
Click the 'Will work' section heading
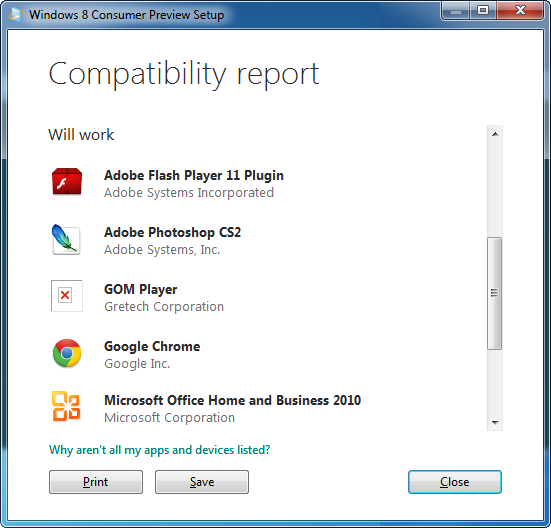pyautogui.click(x=81, y=135)
